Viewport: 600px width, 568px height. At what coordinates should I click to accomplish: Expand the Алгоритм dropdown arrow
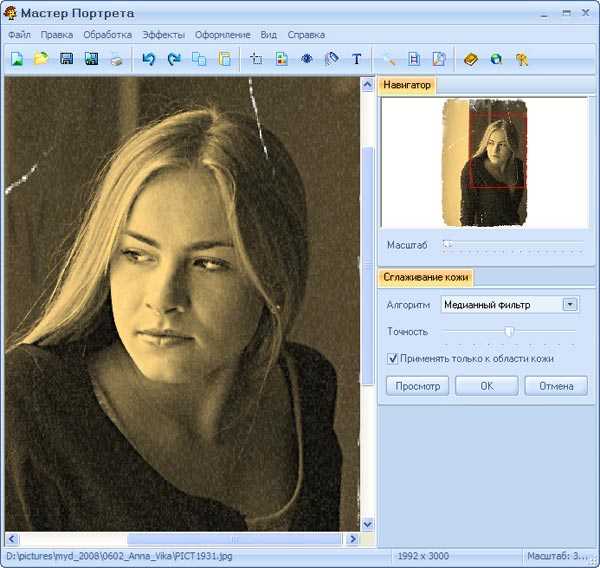pos(570,305)
